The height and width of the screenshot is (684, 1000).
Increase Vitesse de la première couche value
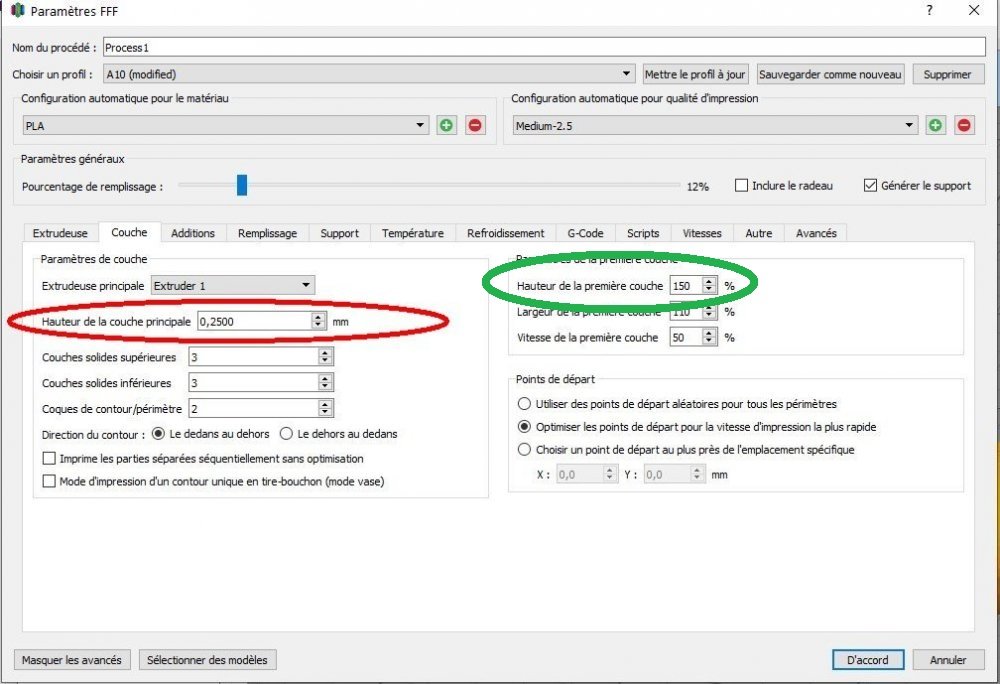[709, 333]
